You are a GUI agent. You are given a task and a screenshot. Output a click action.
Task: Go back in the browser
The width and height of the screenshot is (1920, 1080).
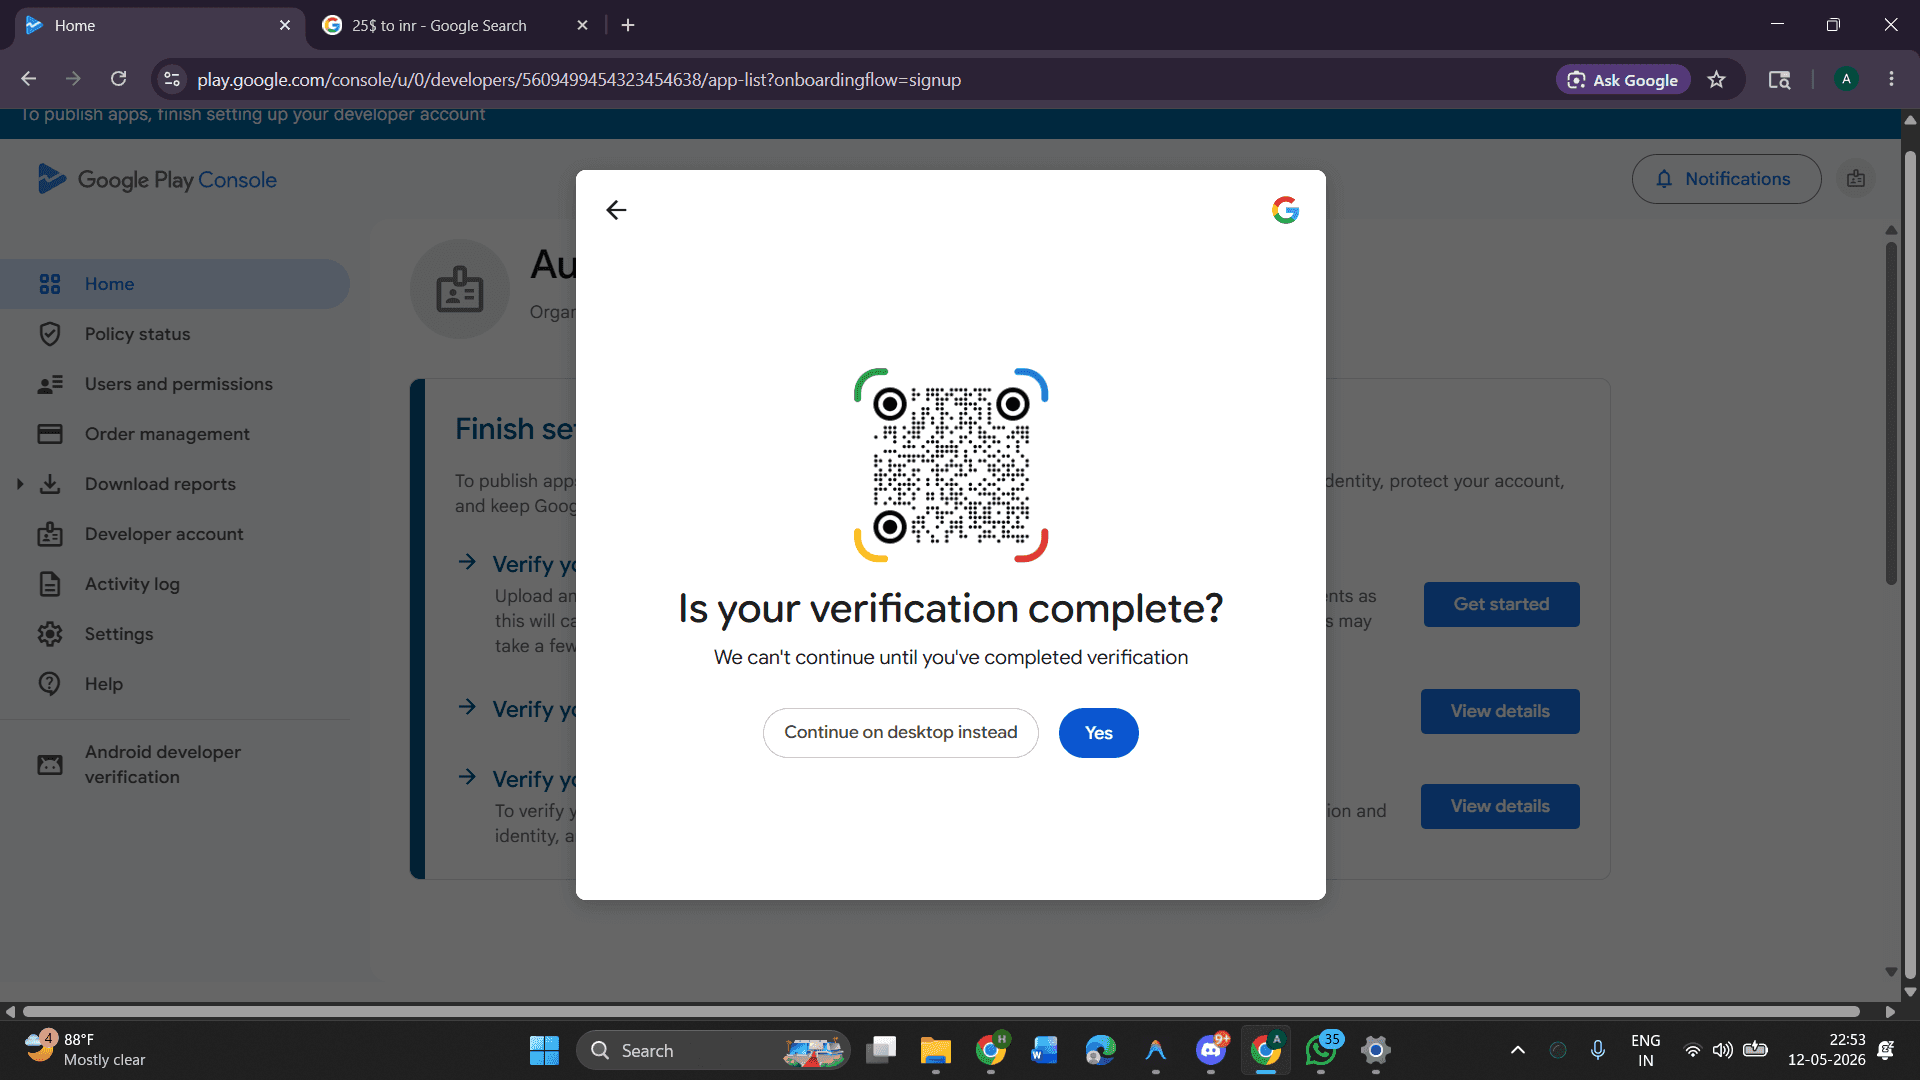pos(28,79)
